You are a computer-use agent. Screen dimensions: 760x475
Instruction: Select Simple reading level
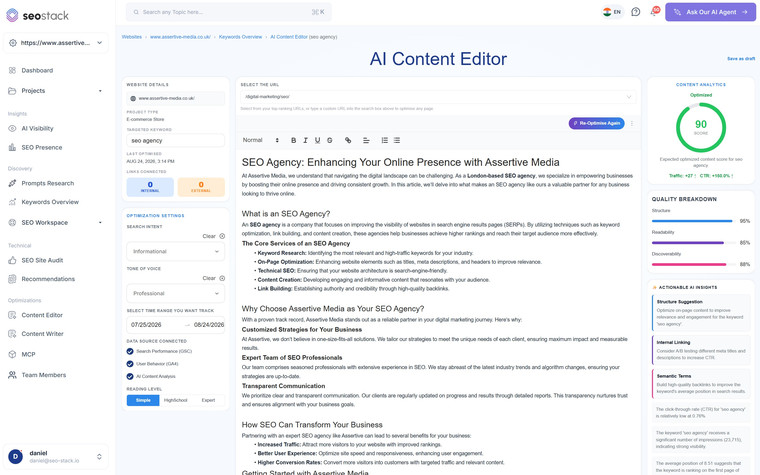[143, 400]
